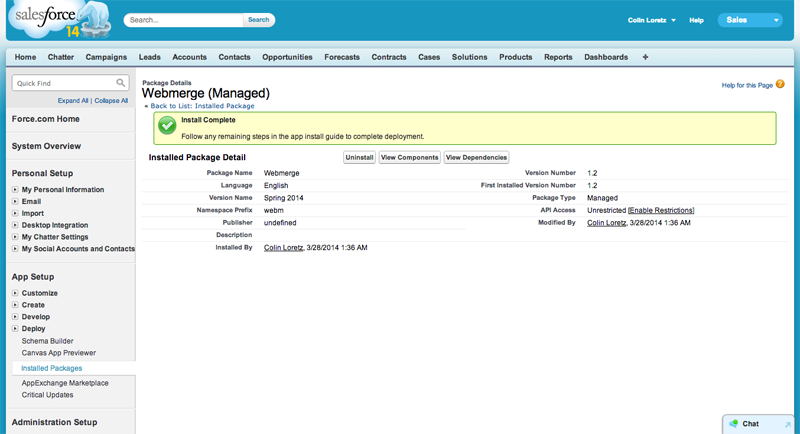Image resolution: width=800 pixels, height=434 pixels.
Task: Click the Chat bubble icon
Action: click(734, 423)
